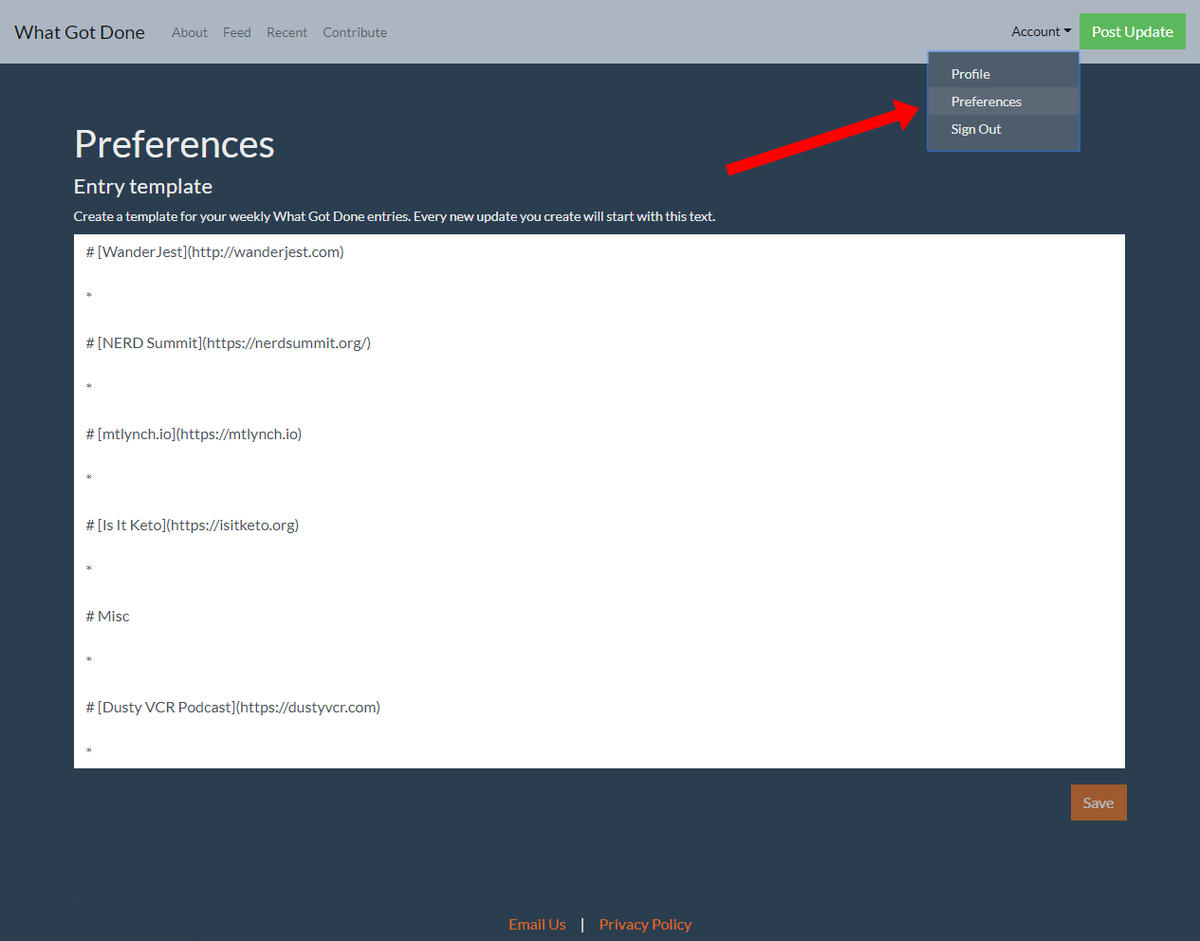The height and width of the screenshot is (941, 1200).
Task: Click the Misc heading line in the template
Action: tap(108, 616)
